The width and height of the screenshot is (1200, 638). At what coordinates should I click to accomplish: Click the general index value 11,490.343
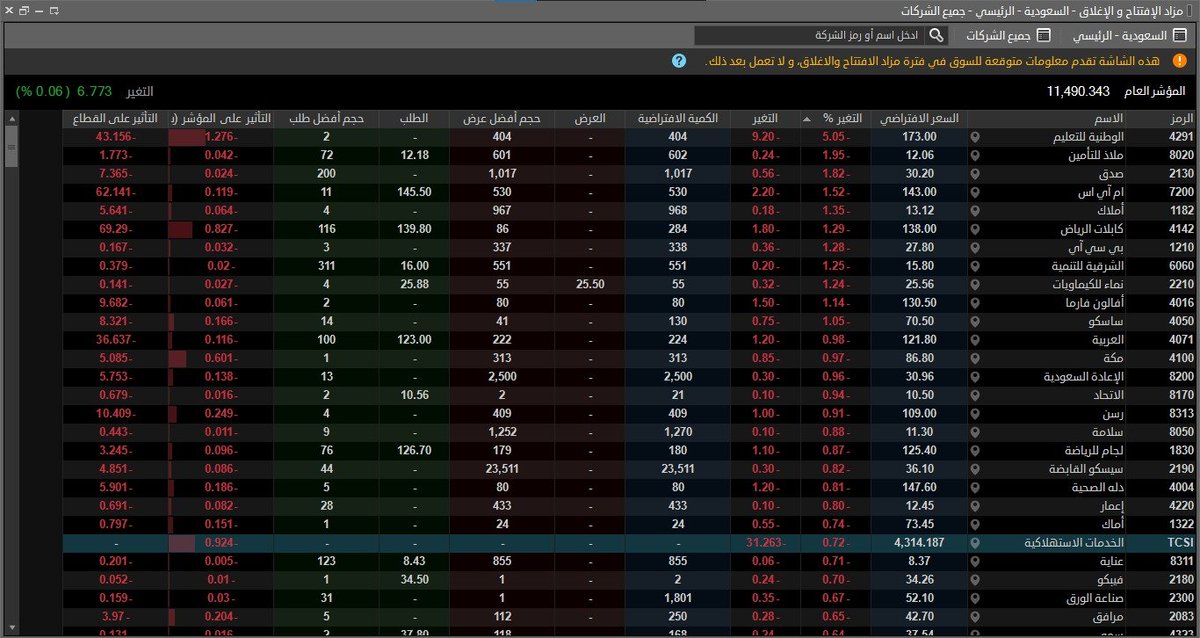click(1079, 91)
